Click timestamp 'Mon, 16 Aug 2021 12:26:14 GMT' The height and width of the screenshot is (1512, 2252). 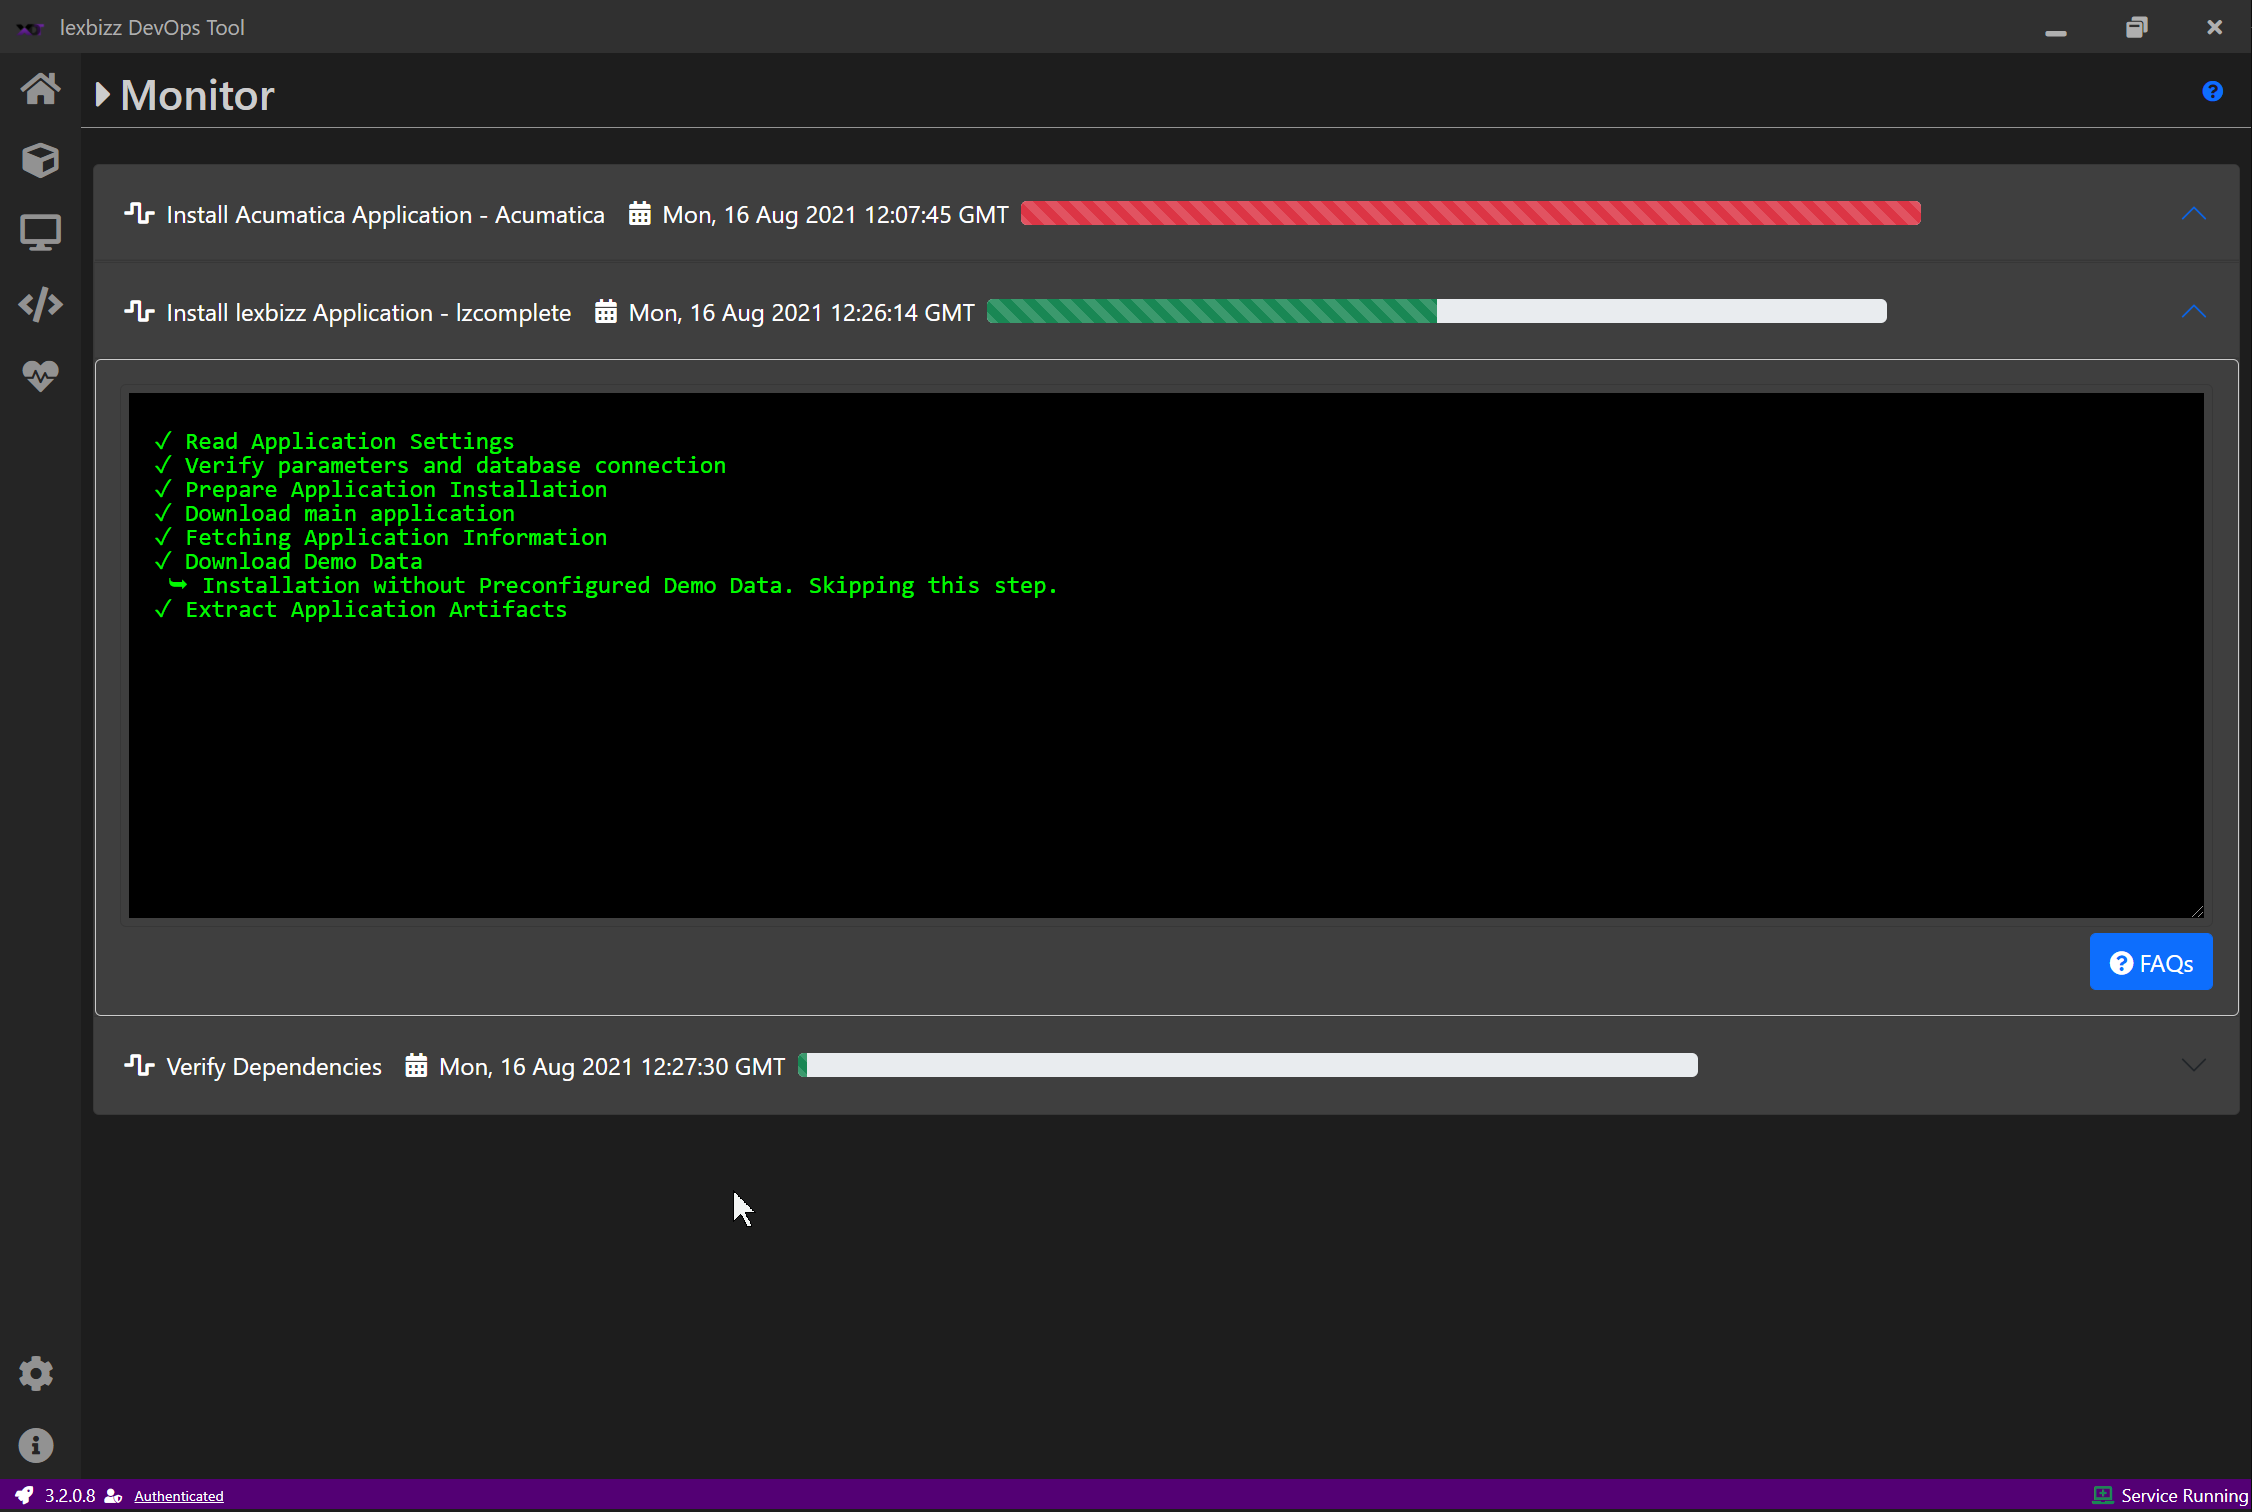[802, 313]
